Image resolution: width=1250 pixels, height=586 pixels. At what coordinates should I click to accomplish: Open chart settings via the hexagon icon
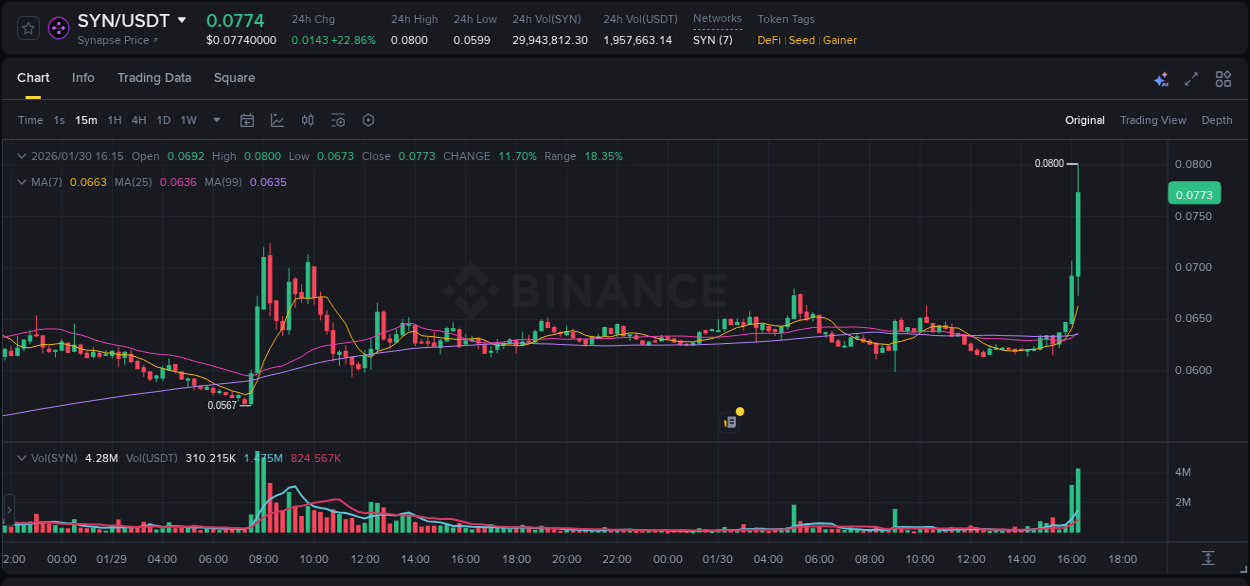368,120
